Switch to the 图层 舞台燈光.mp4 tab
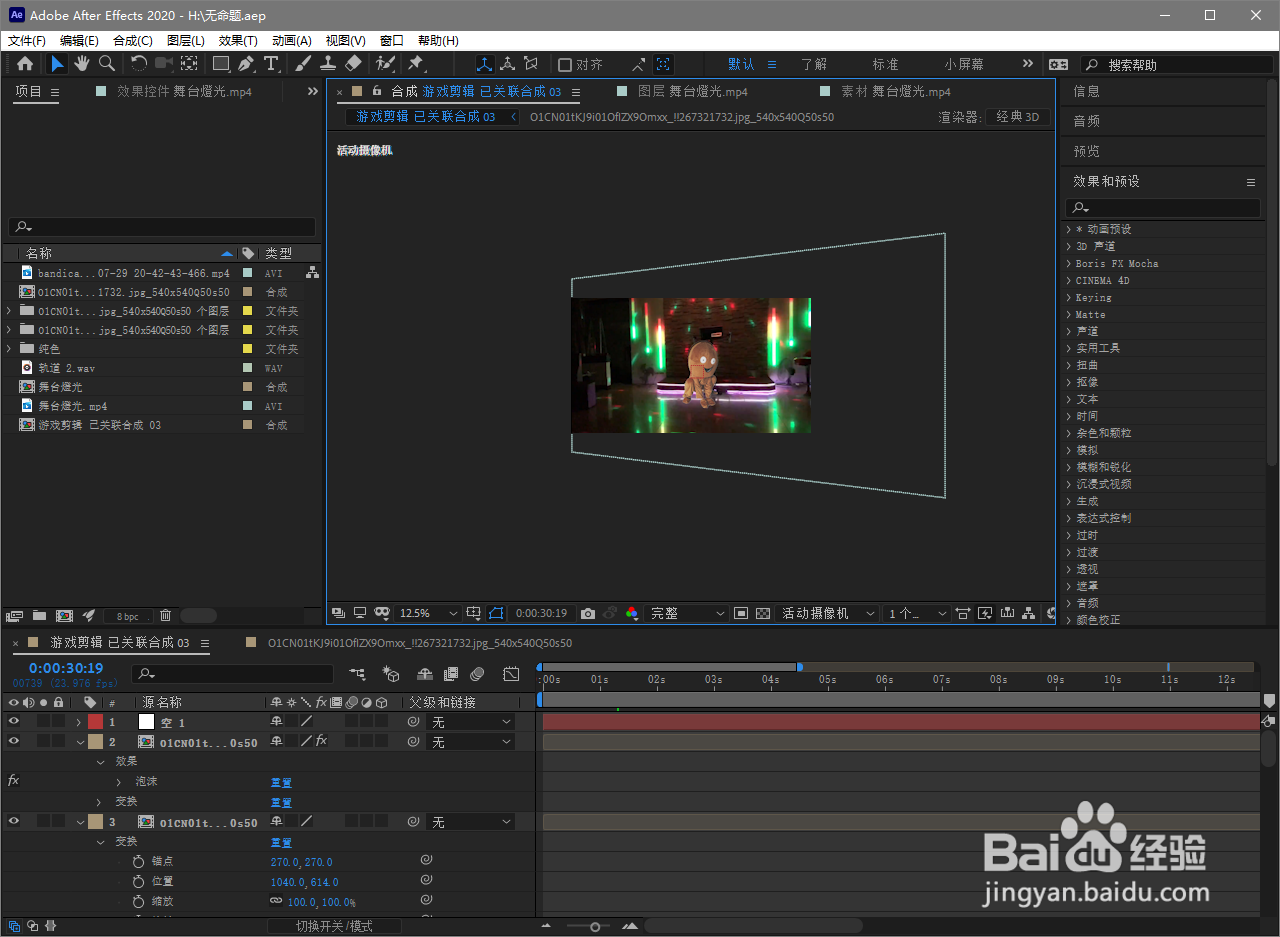This screenshot has height=937, width=1280. tap(693, 91)
